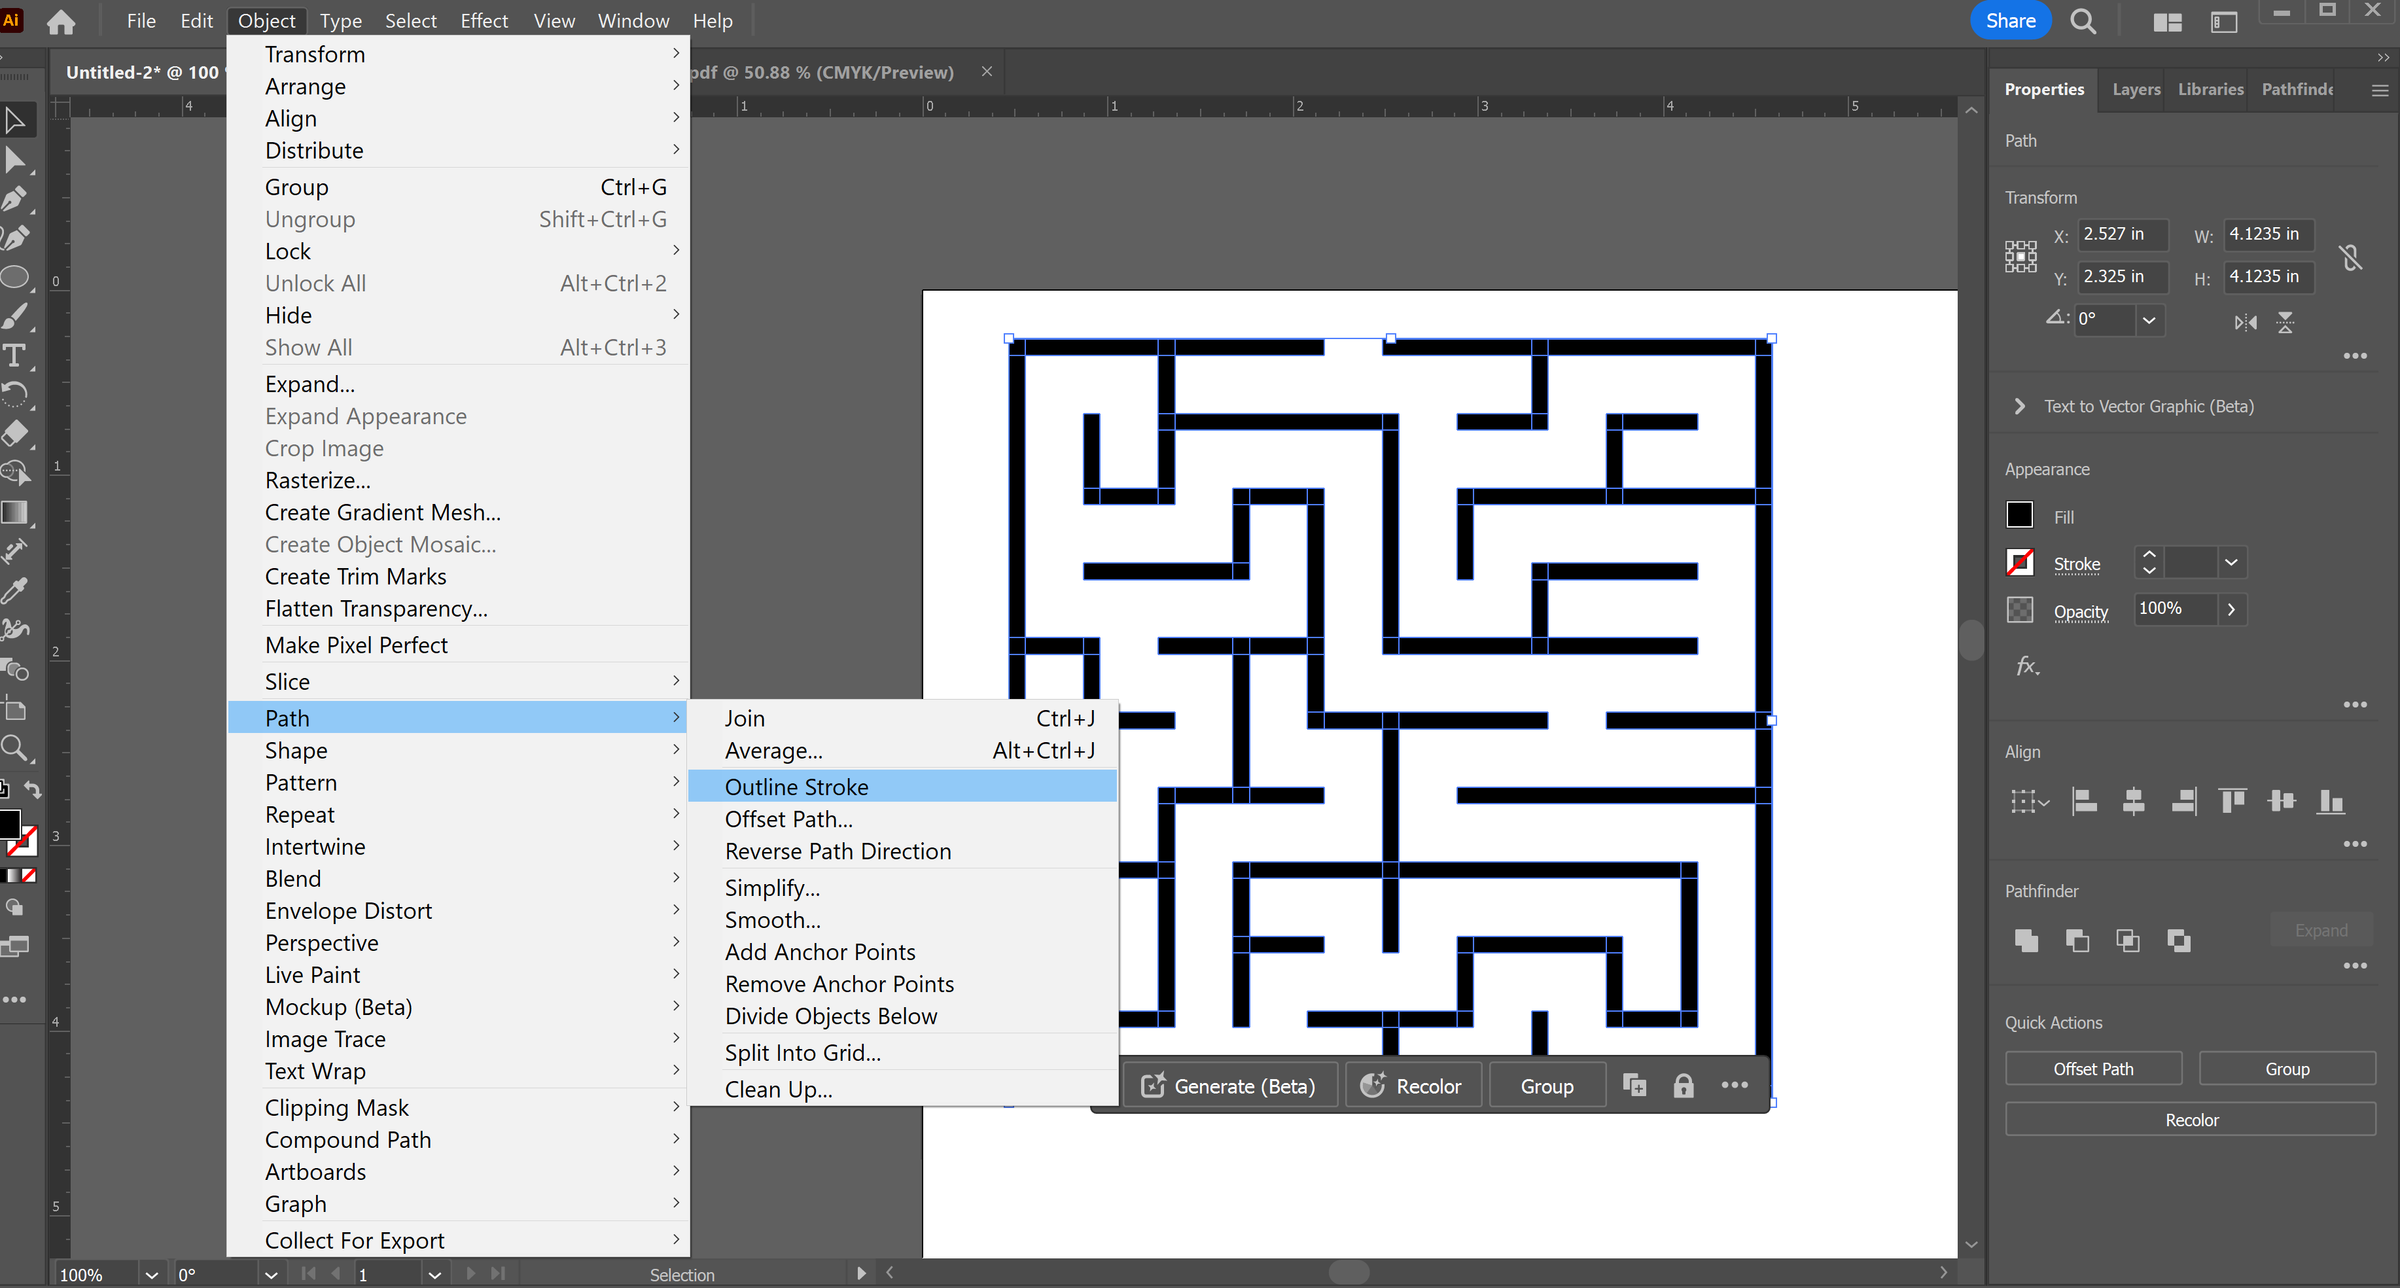The image size is (2400, 1288).
Task: Select the Type tool
Action: (16, 355)
